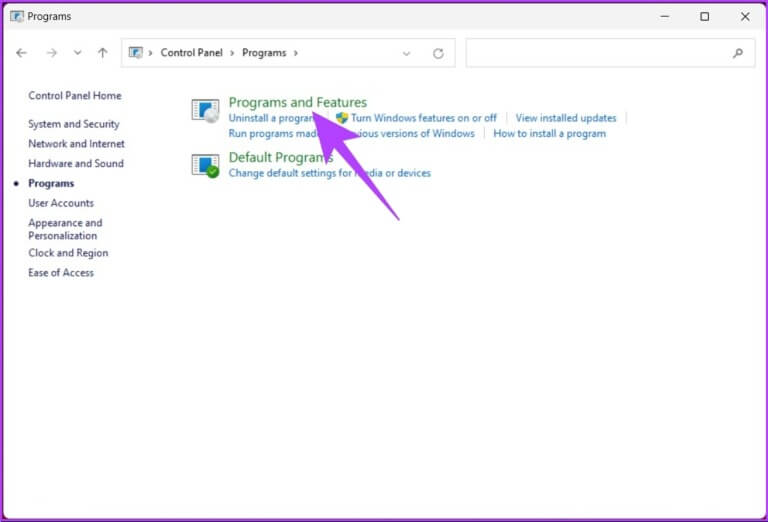Open User Accounts category

[x=61, y=203]
